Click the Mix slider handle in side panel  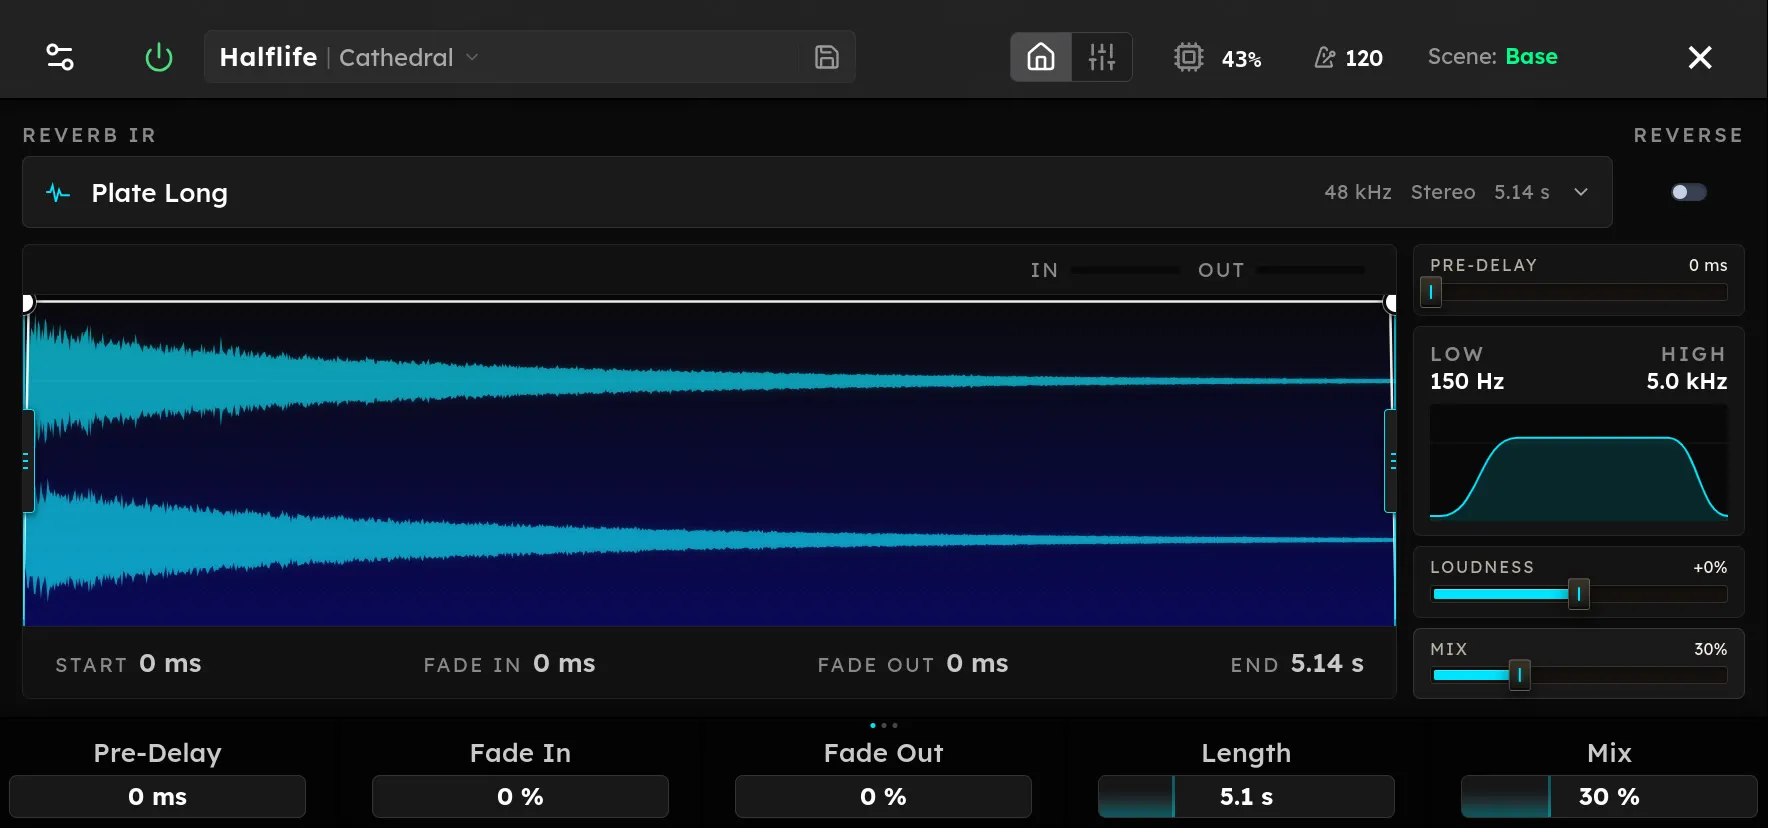(1519, 676)
